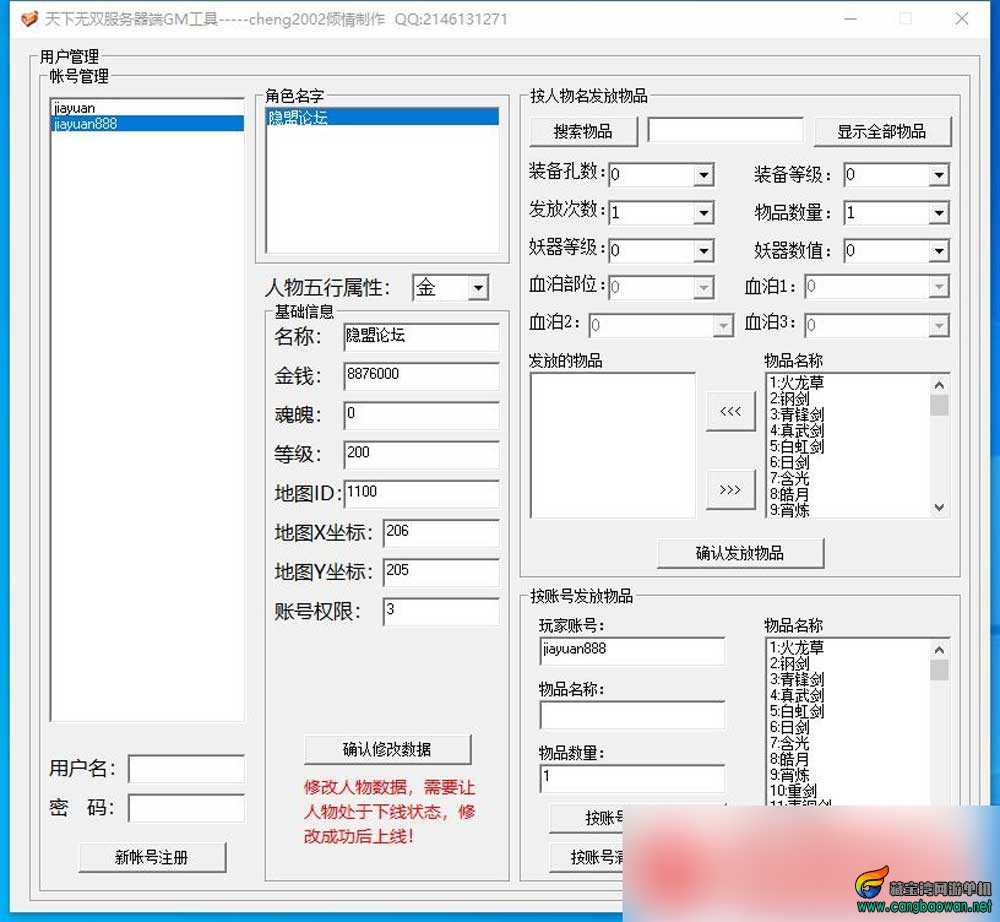Click the <<< add item button
This screenshot has height=922, width=1000.
[x=730, y=411]
